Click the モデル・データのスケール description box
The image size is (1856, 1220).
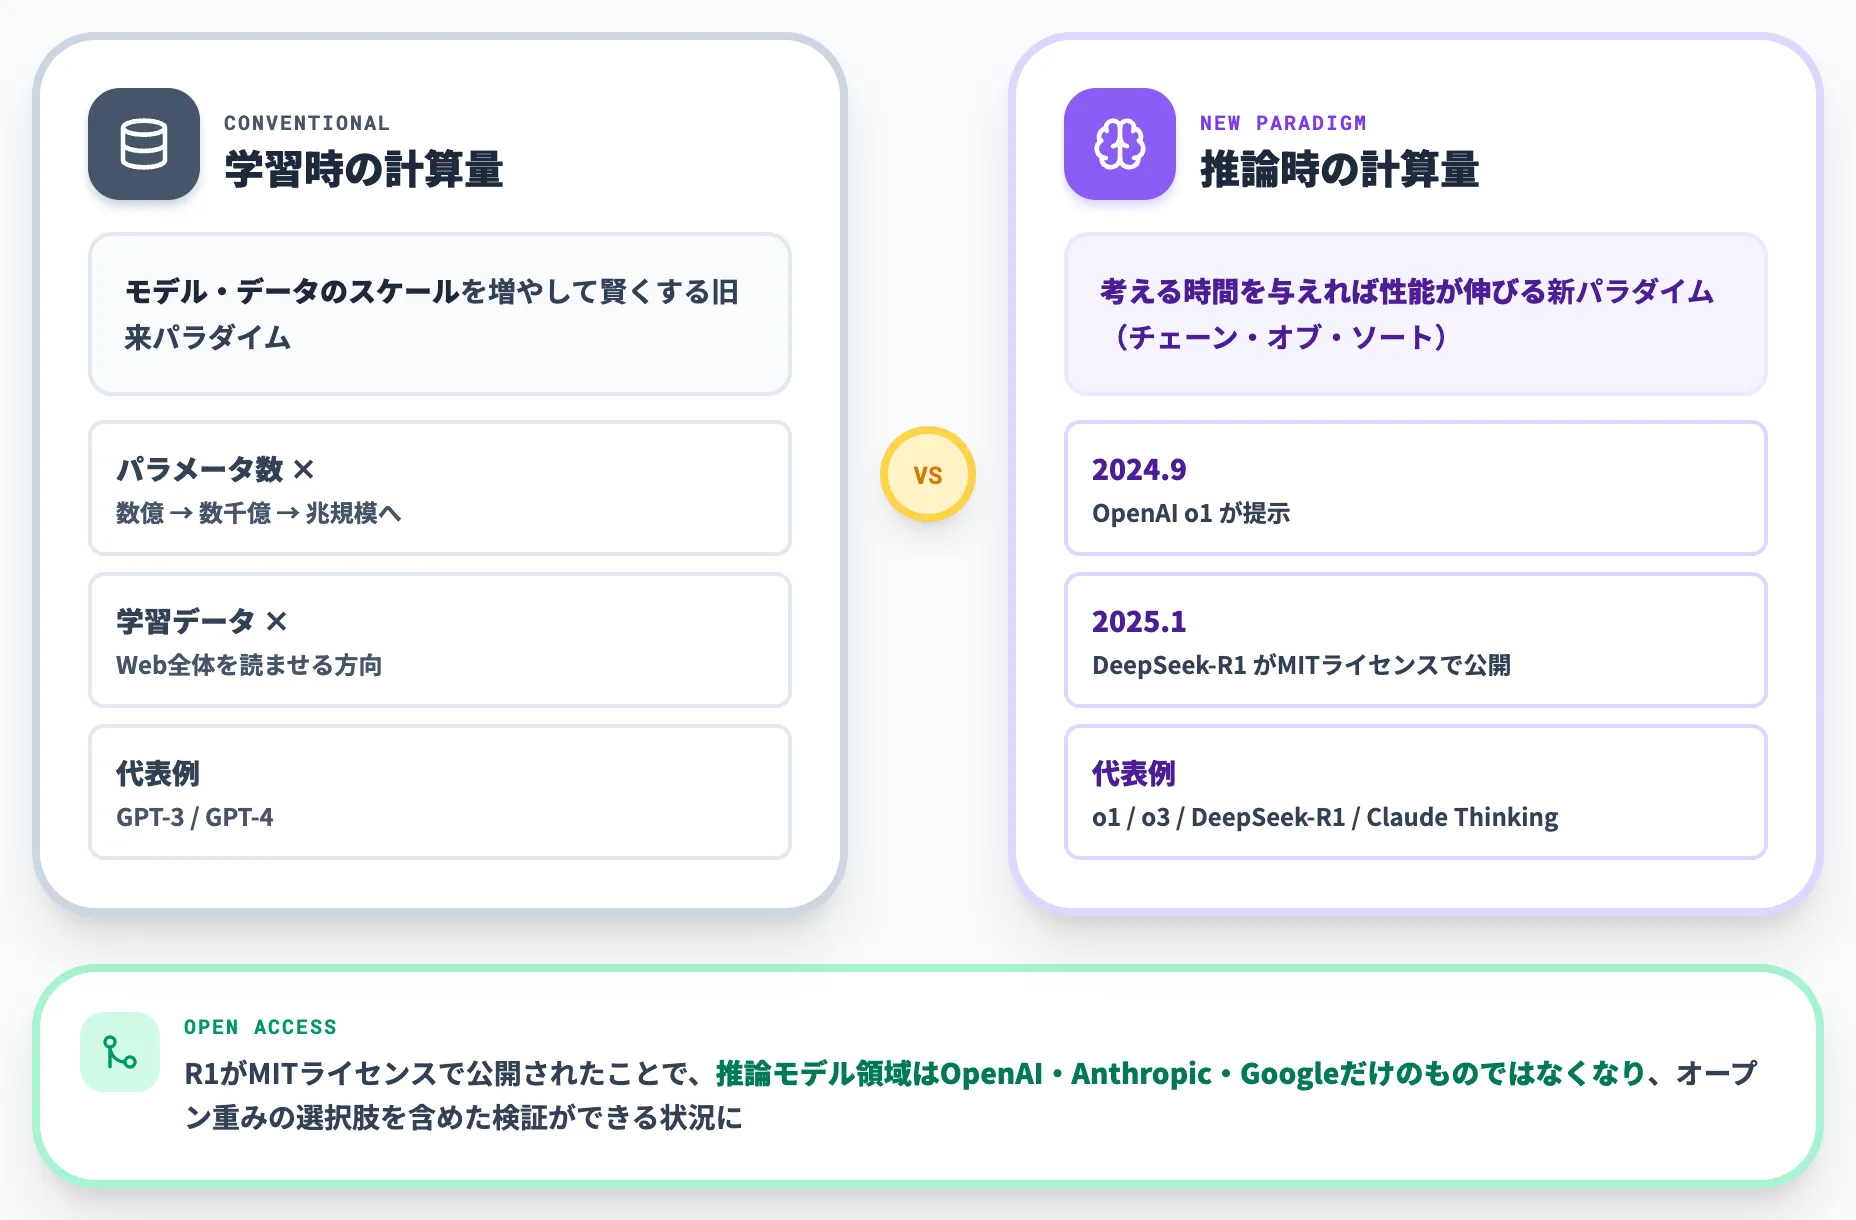point(440,314)
